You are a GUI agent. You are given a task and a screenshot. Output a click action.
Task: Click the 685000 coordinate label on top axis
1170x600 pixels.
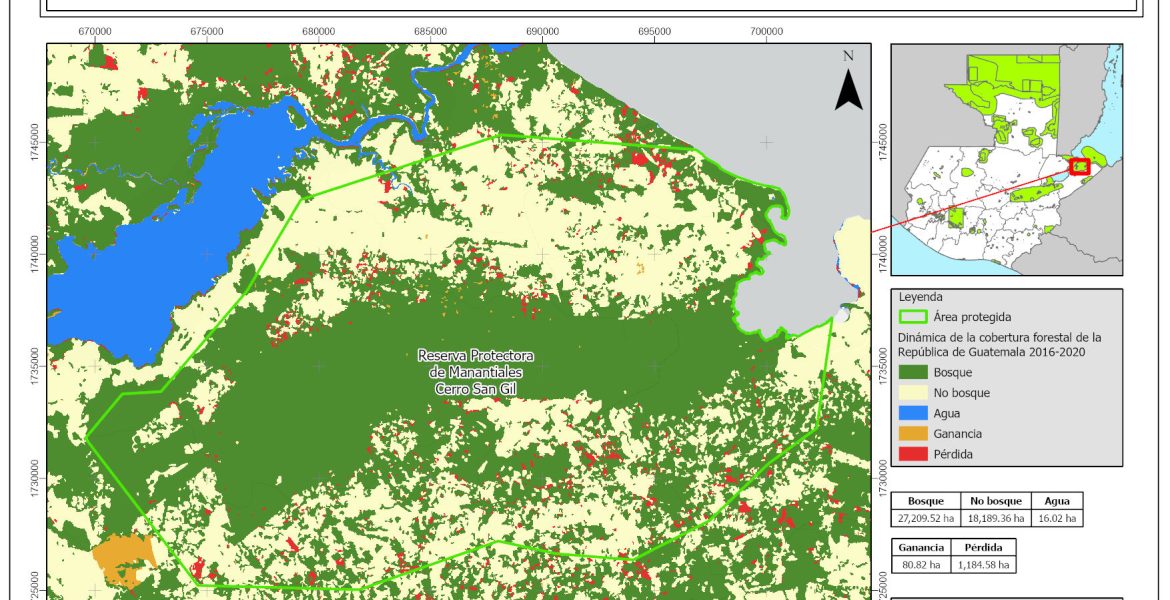[430, 31]
